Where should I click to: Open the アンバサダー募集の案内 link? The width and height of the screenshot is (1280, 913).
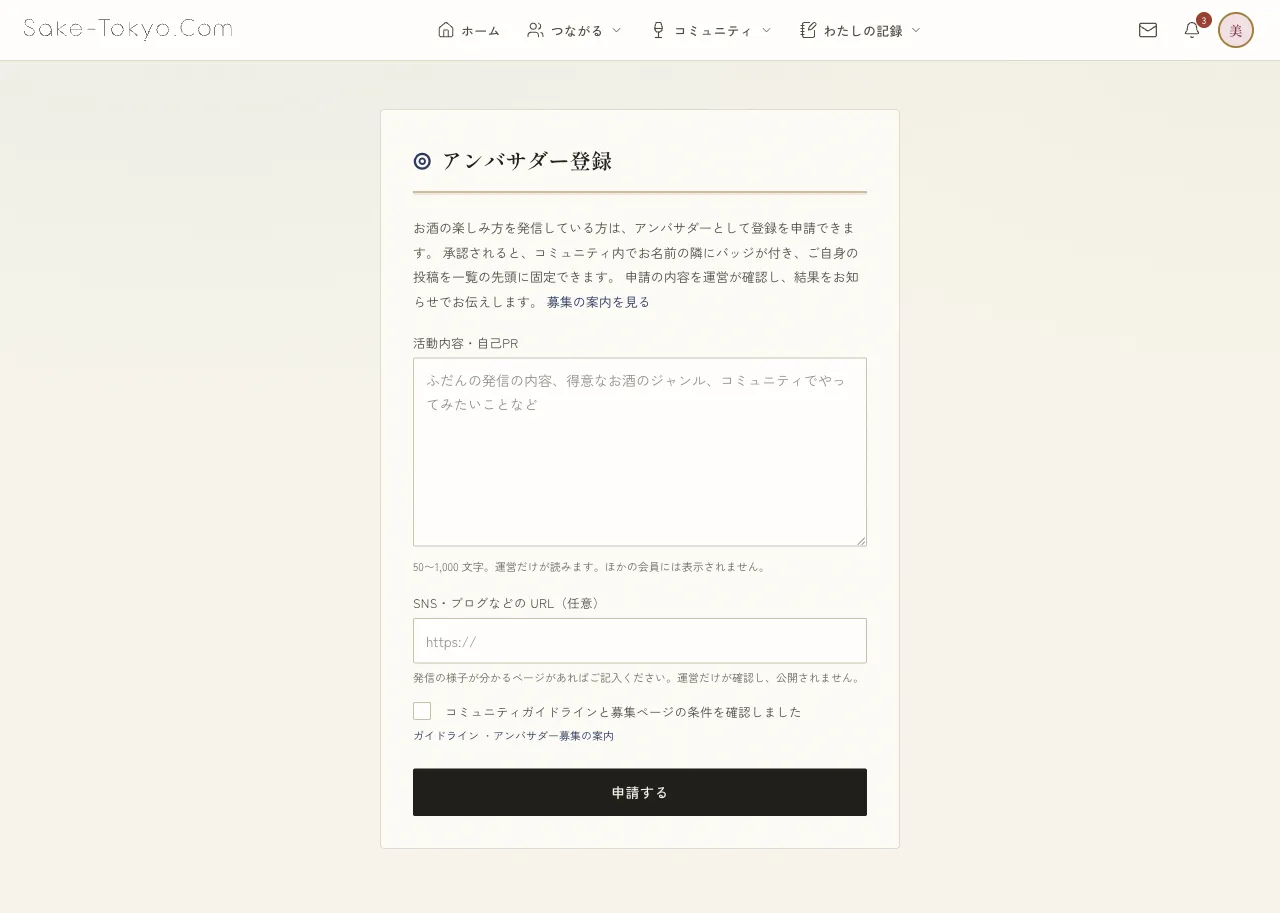click(x=553, y=736)
